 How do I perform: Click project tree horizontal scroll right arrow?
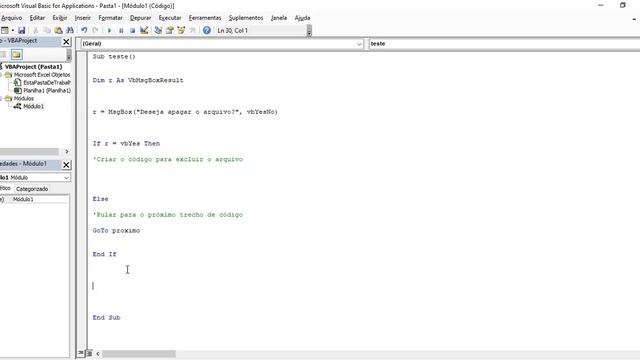pyautogui.click(x=67, y=151)
